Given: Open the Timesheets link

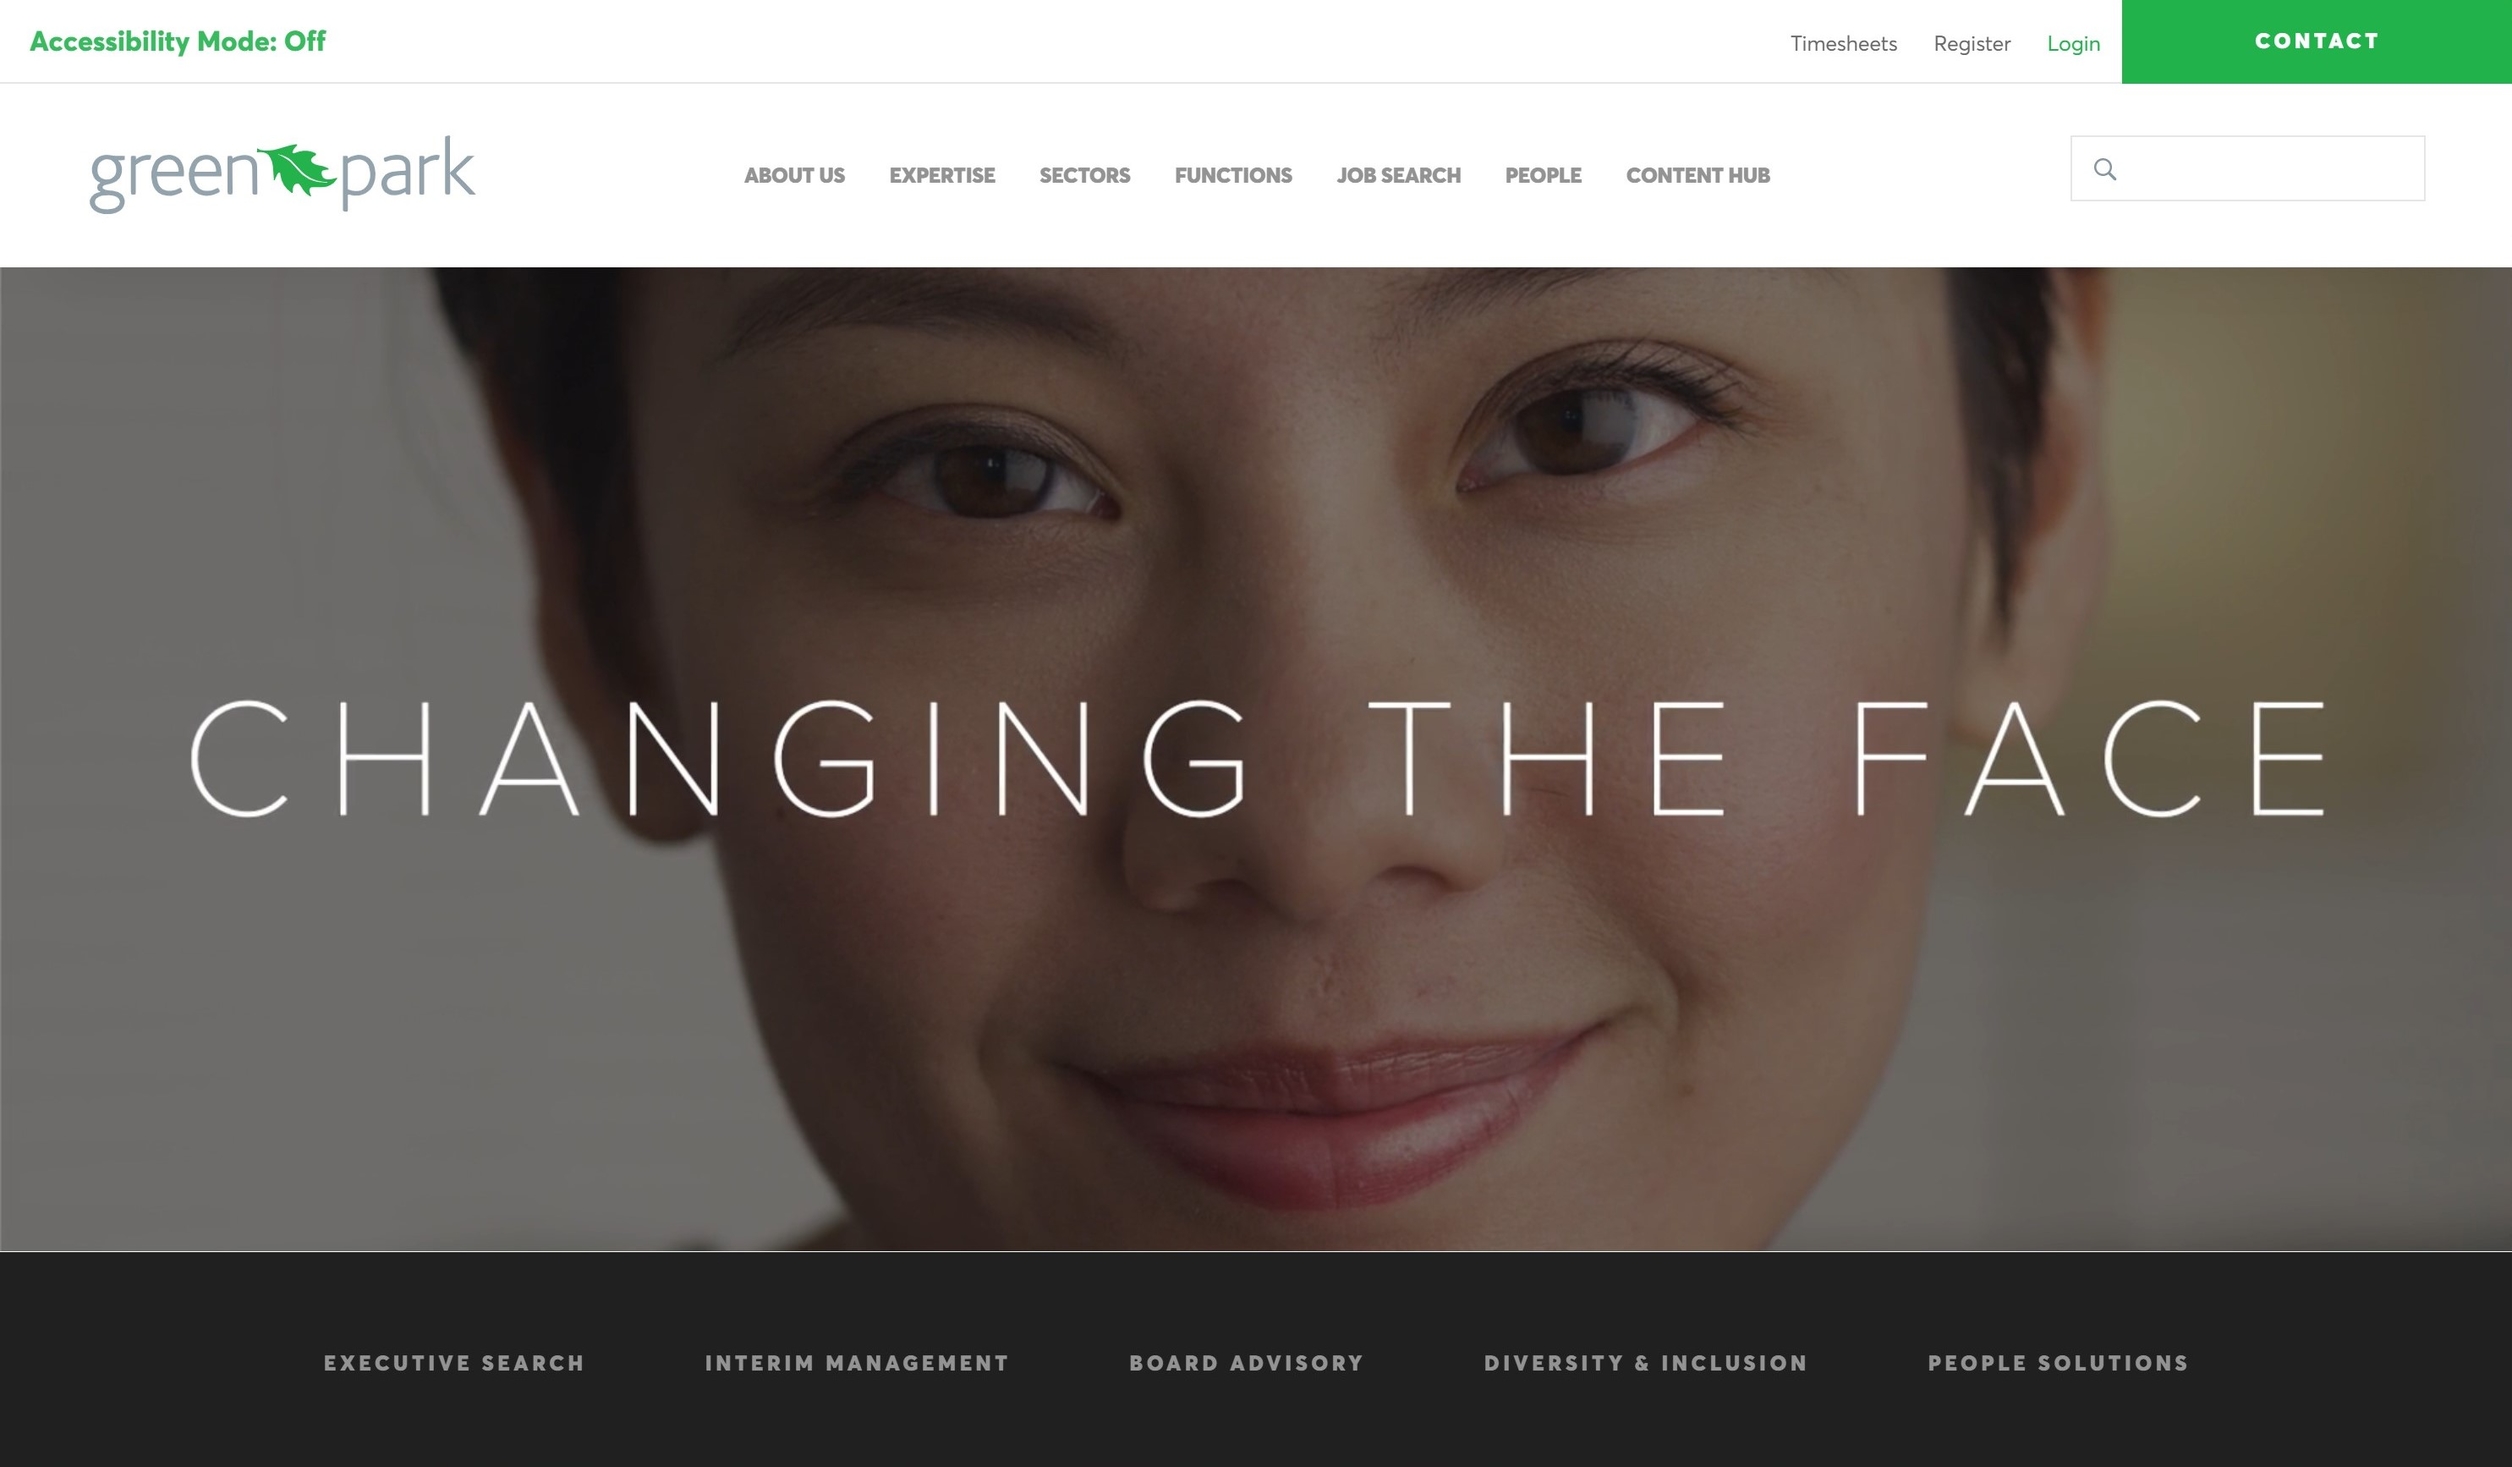Looking at the screenshot, I should tap(1843, 43).
